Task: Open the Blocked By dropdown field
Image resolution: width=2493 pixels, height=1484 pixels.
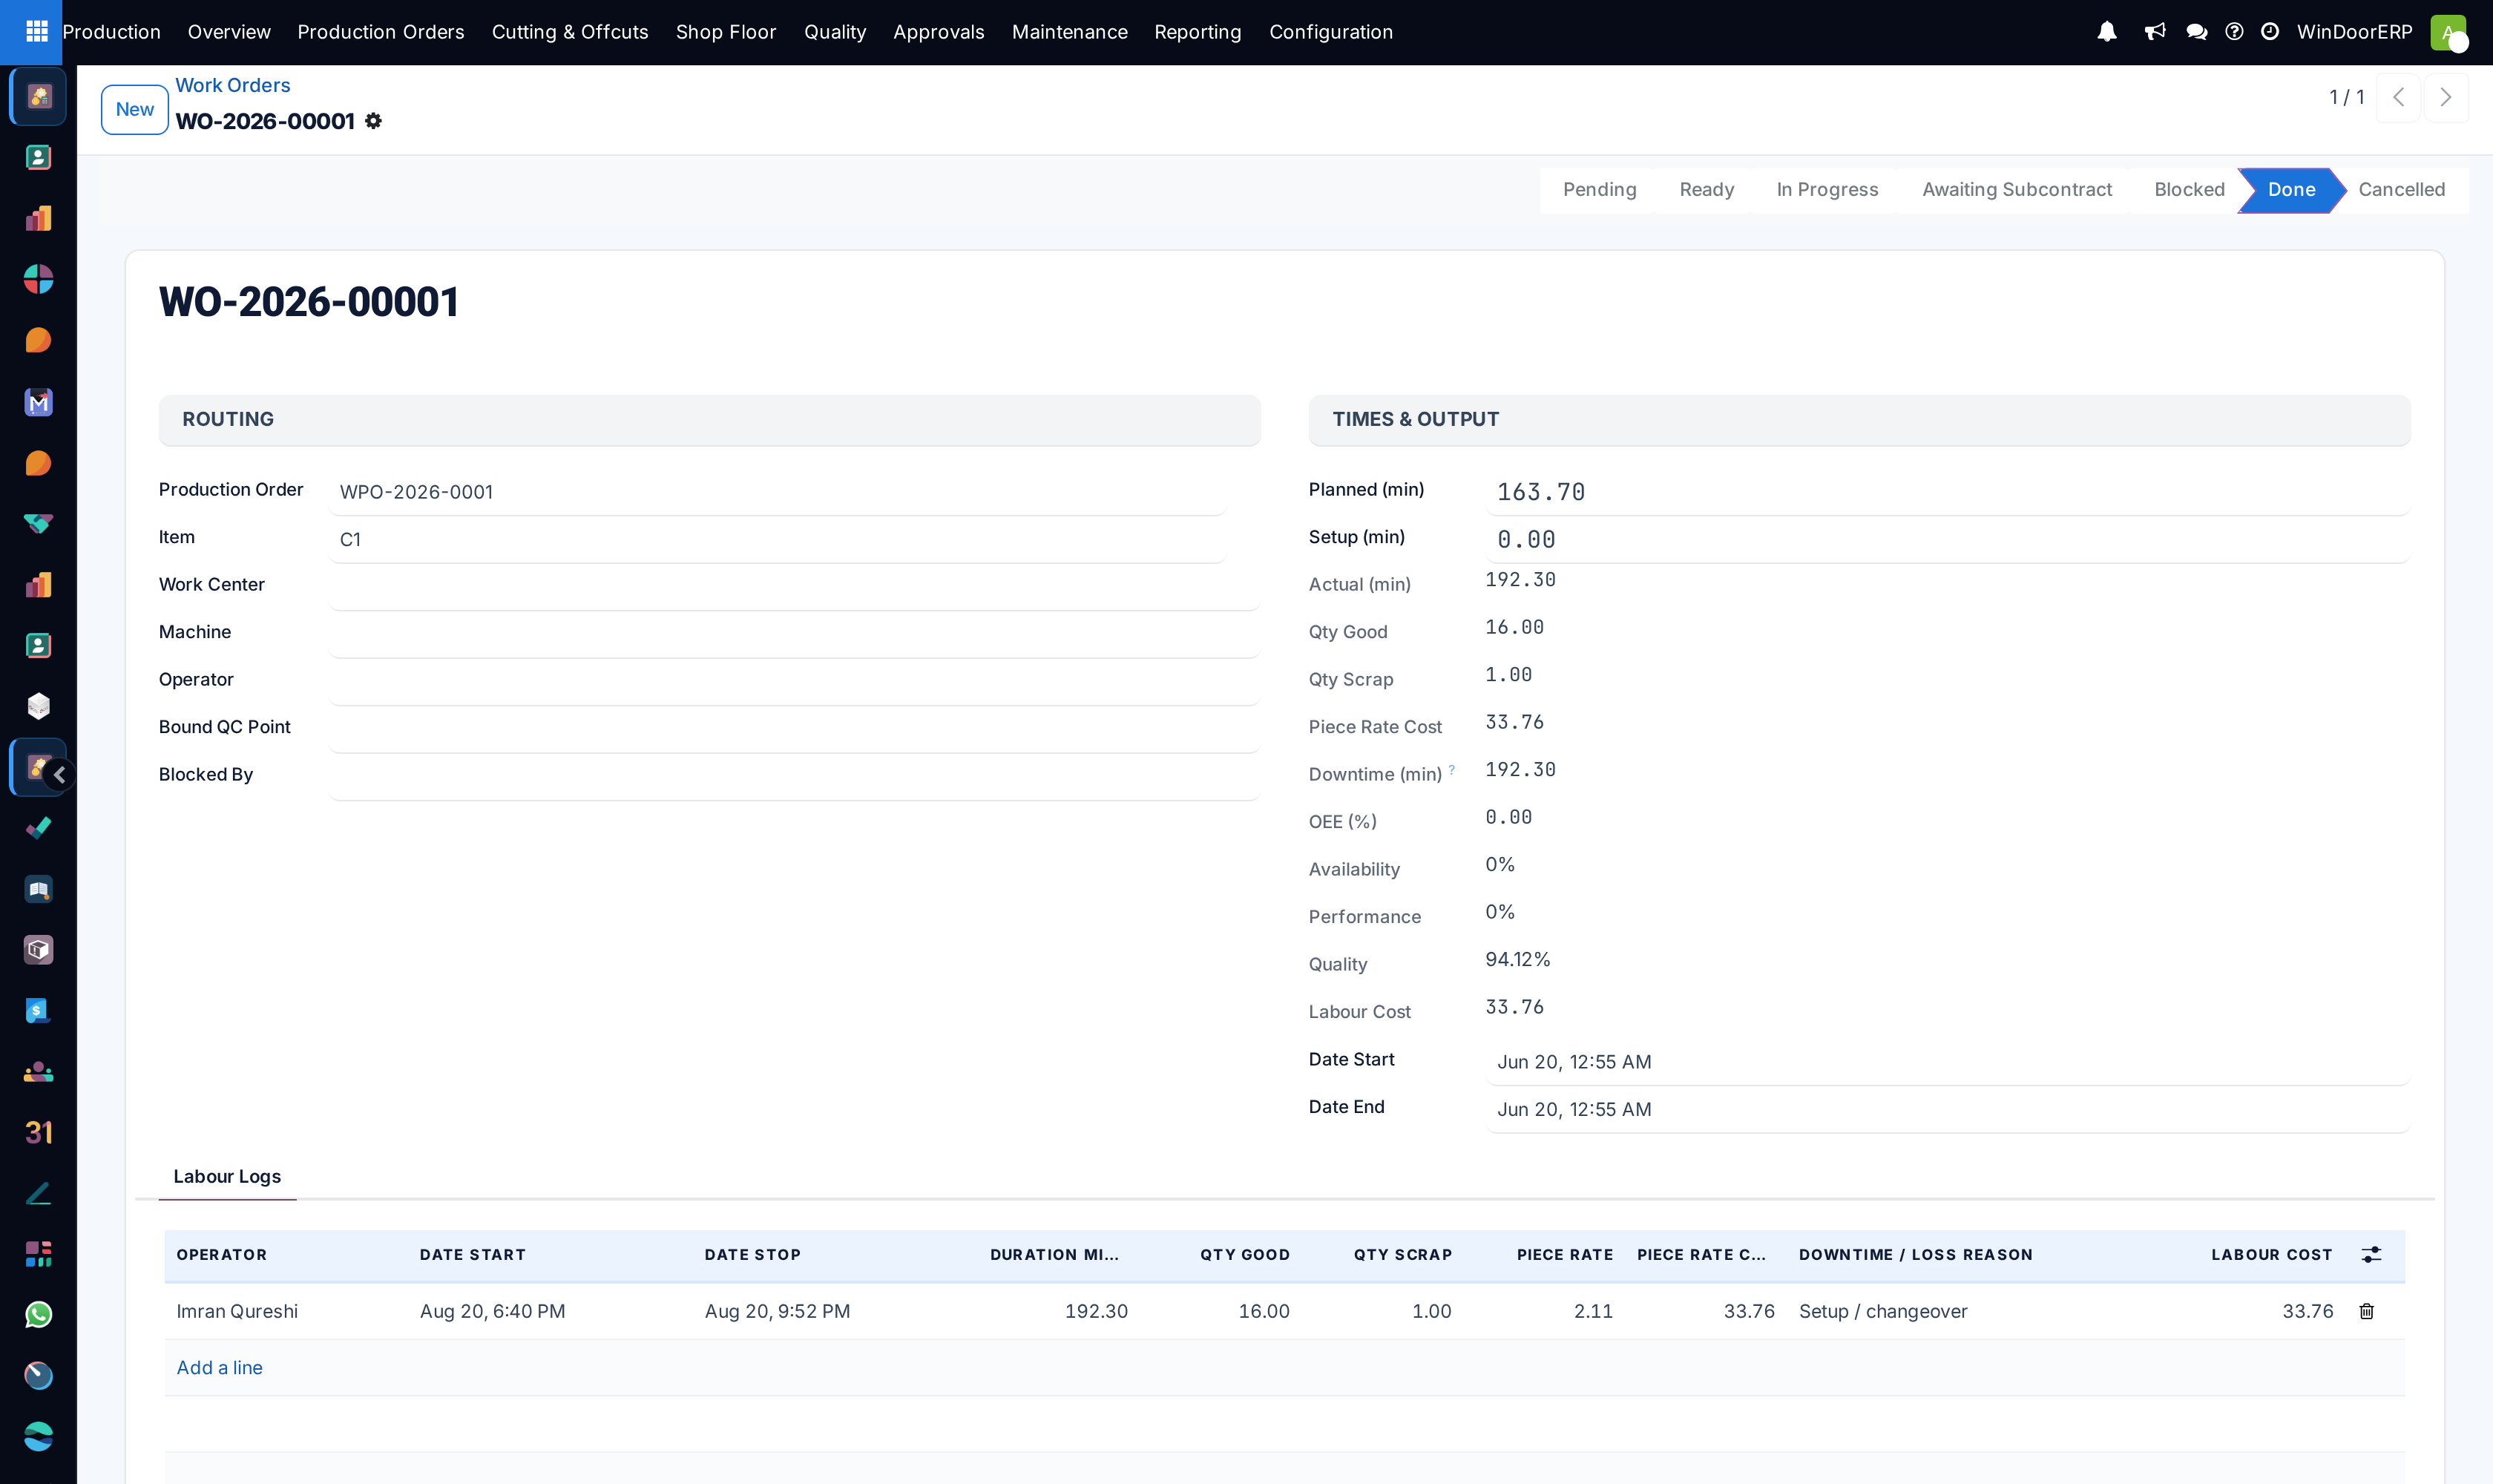Action: coord(794,777)
